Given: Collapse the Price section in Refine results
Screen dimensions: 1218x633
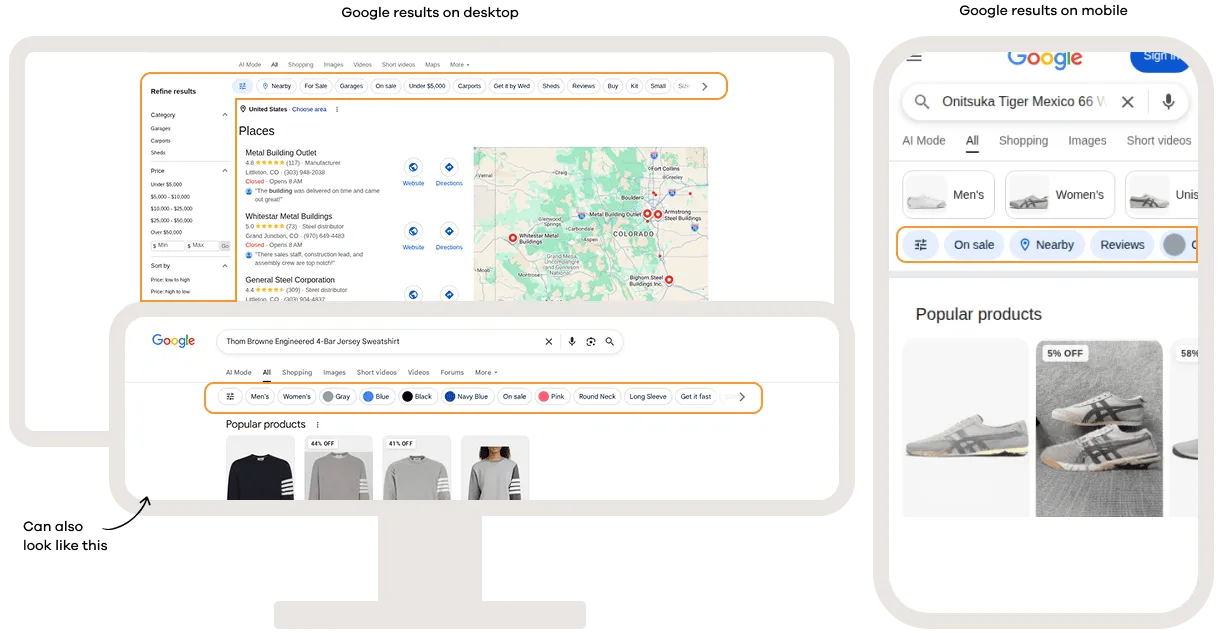Looking at the screenshot, I should point(225,171).
